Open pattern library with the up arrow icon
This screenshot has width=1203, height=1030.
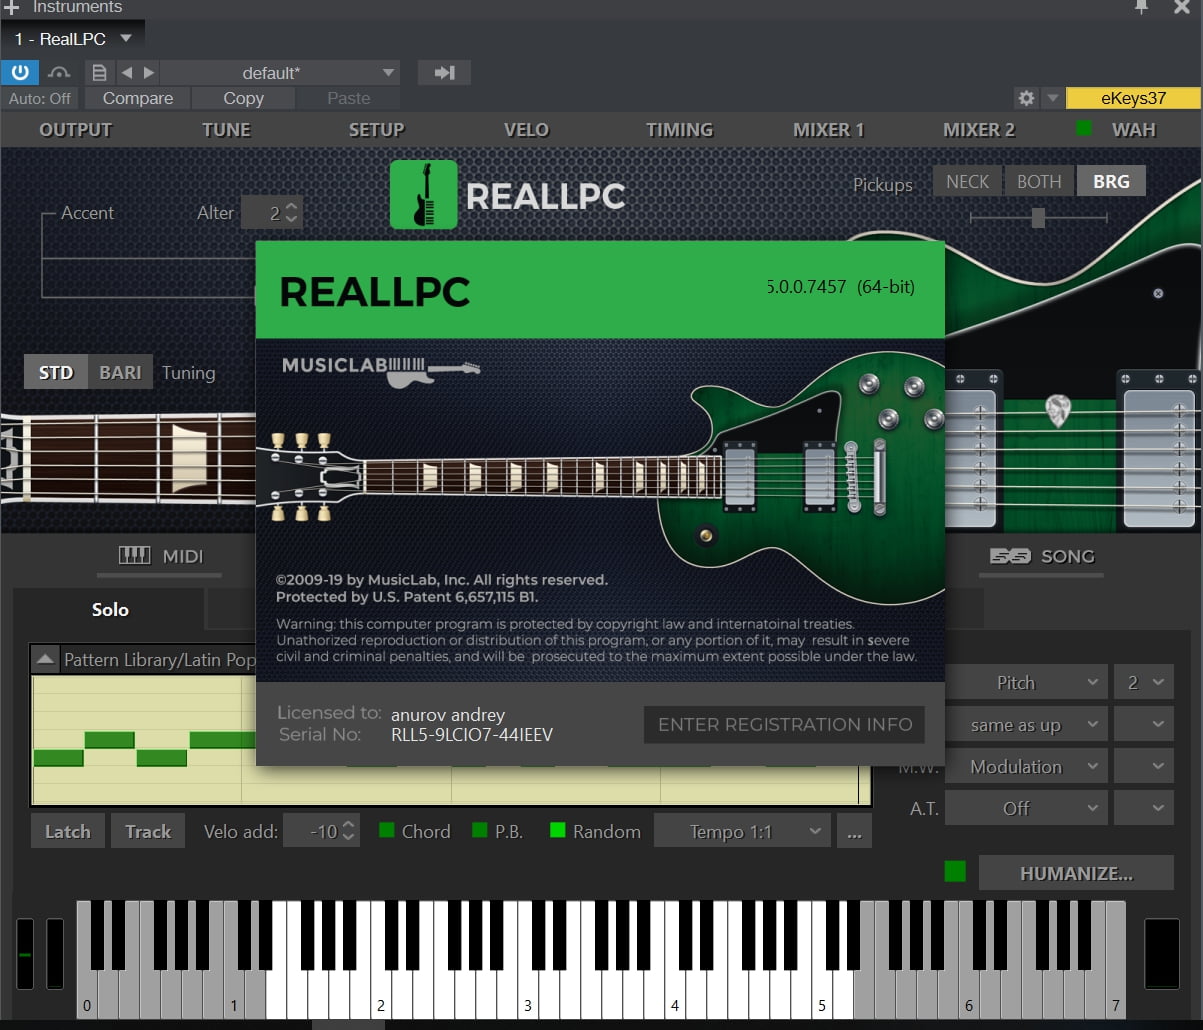tap(45, 659)
